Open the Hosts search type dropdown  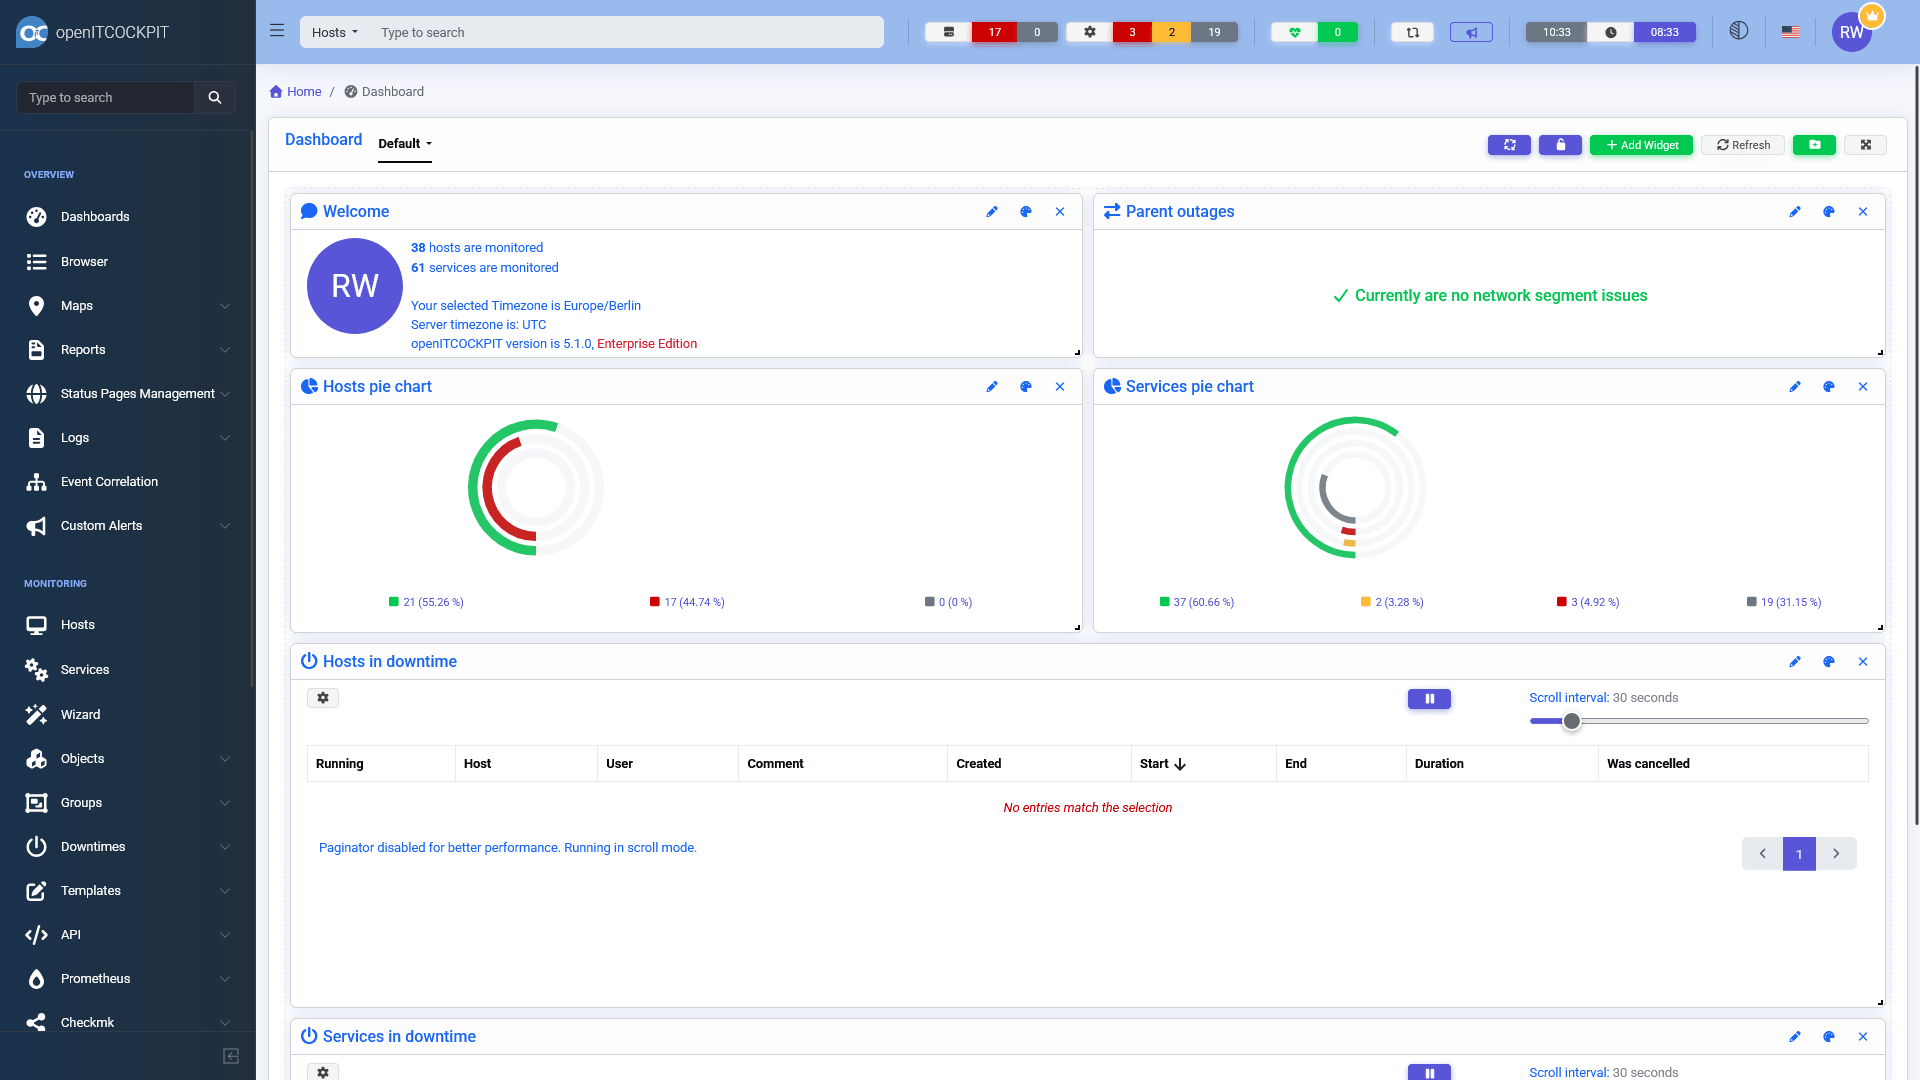tap(334, 32)
